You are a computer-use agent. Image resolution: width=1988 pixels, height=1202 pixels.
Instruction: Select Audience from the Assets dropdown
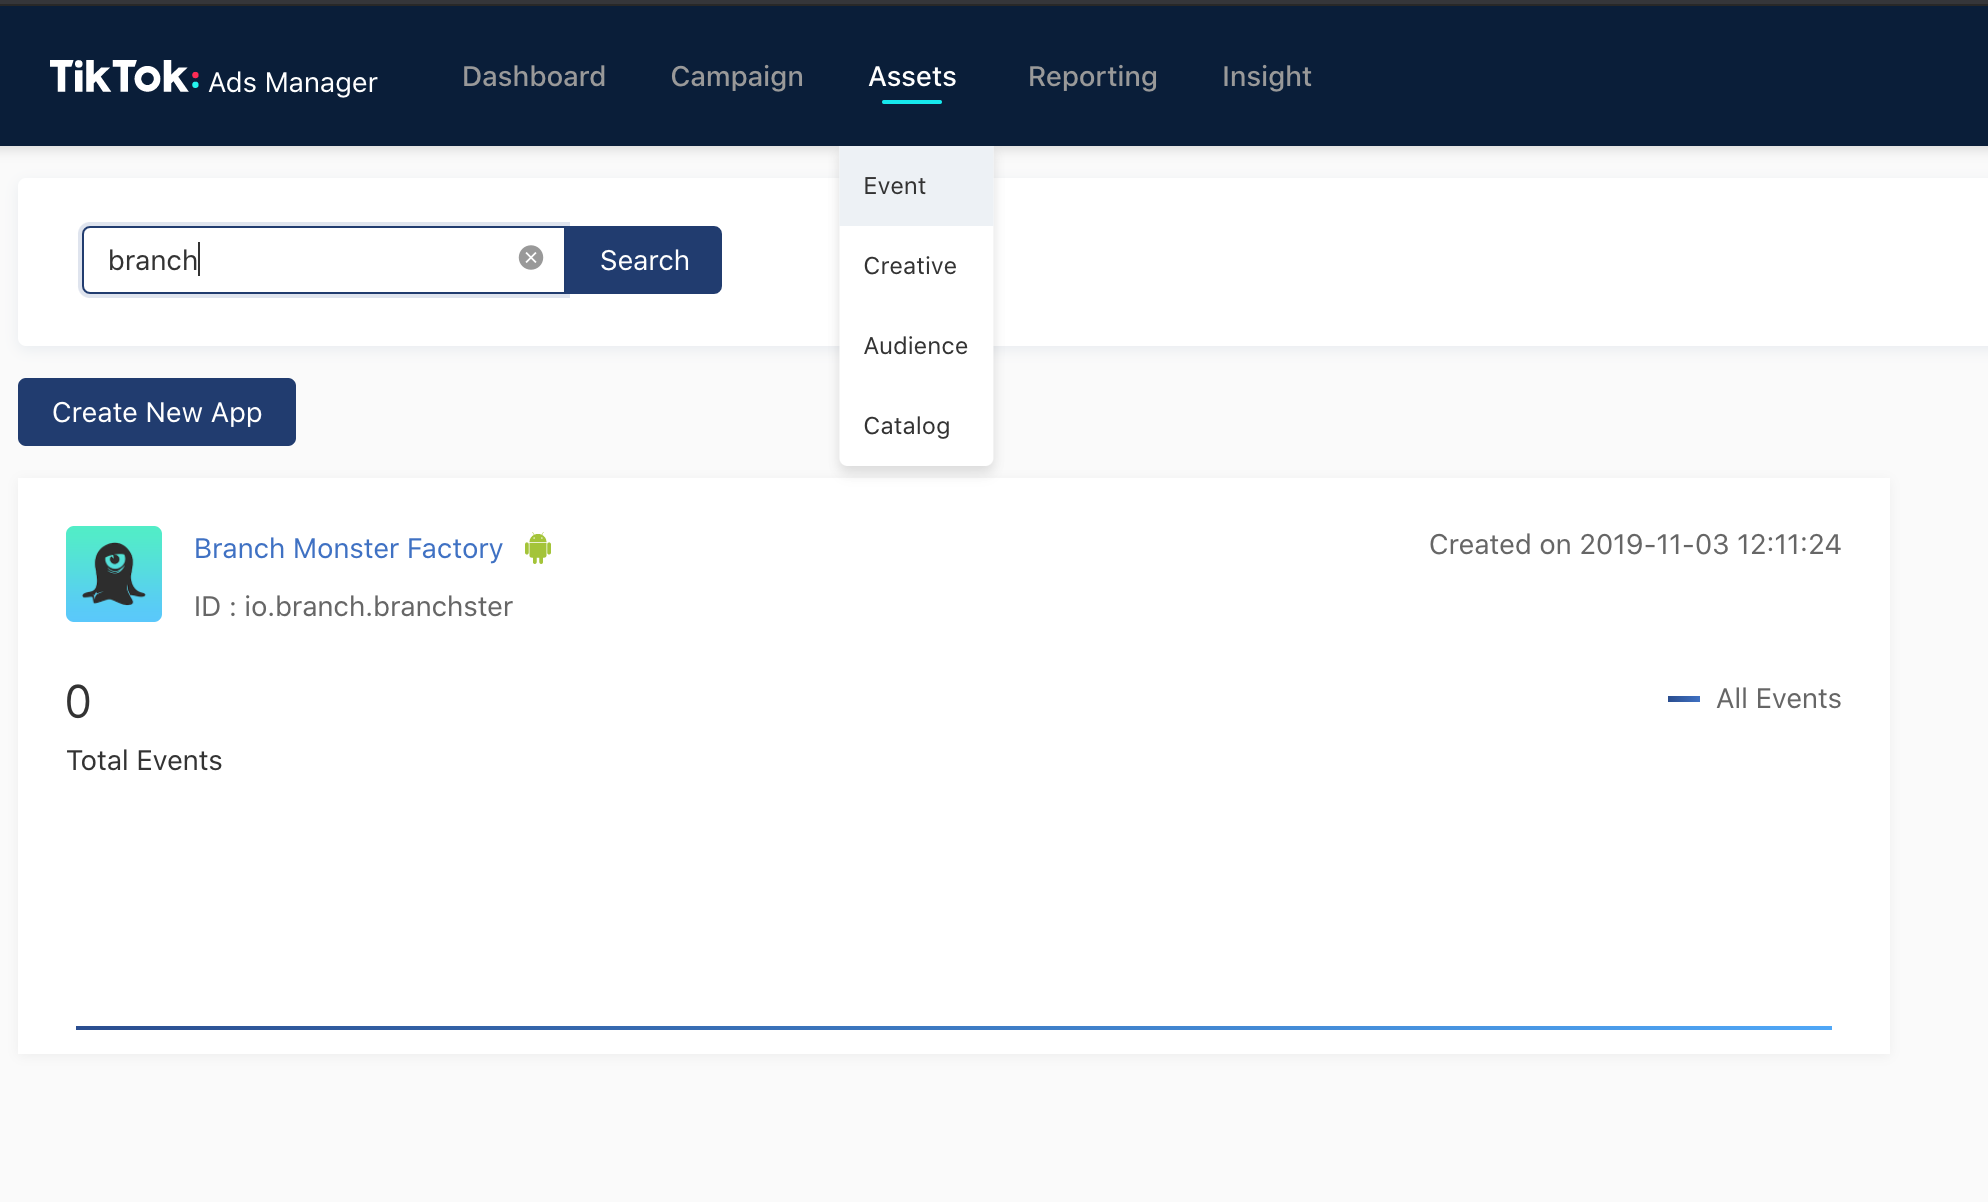(x=915, y=346)
